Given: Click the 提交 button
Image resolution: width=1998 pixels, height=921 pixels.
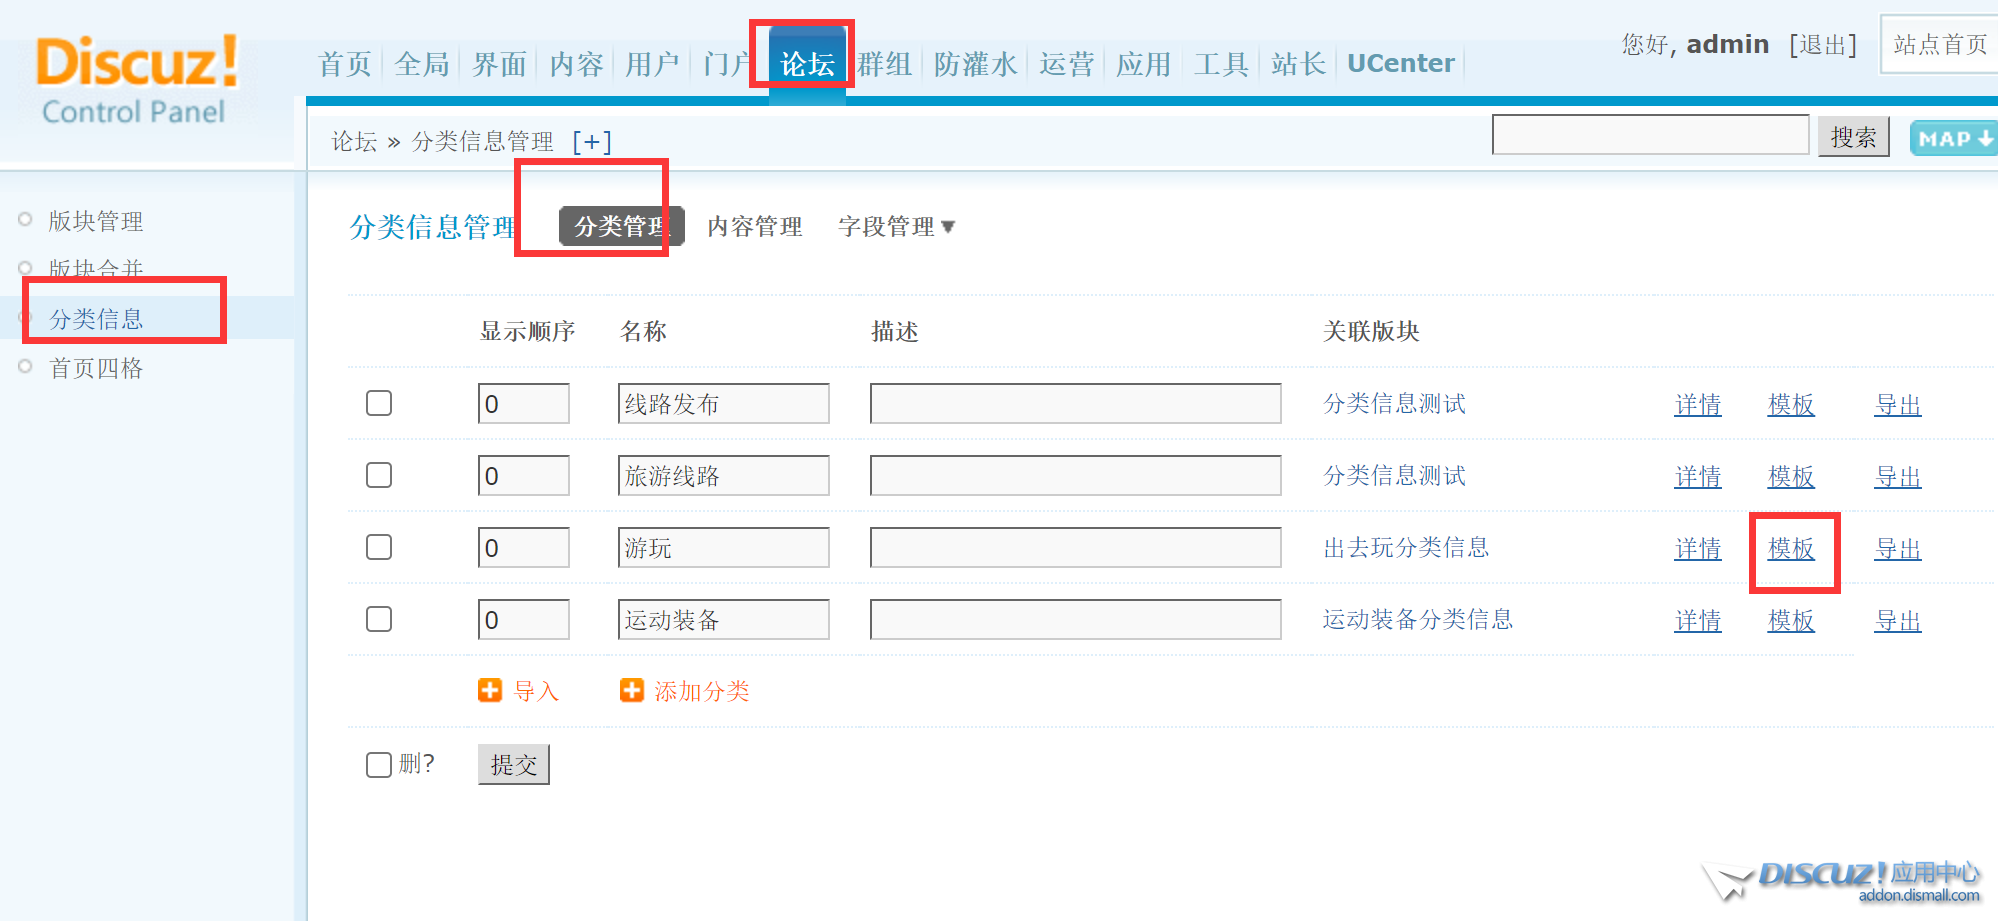Looking at the screenshot, I should coord(514,765).
